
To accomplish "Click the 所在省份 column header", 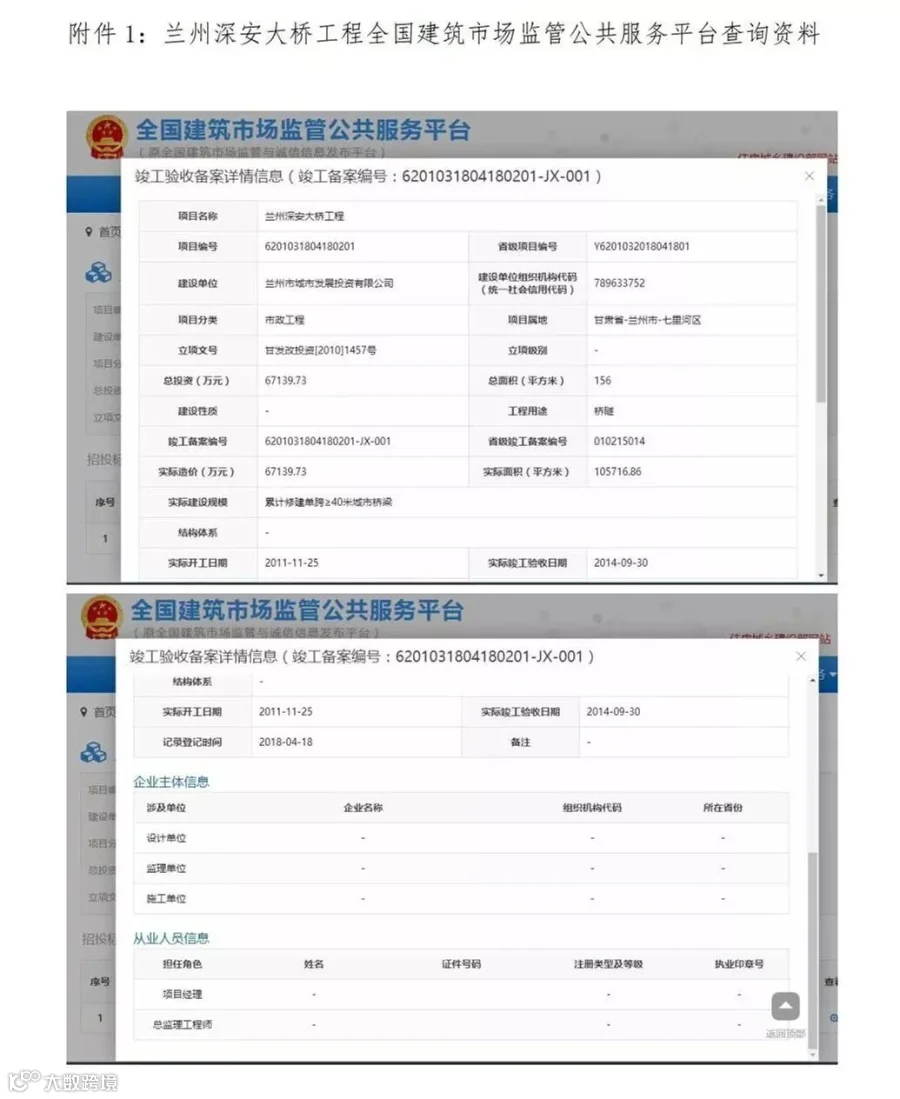I will pos(723,807).
